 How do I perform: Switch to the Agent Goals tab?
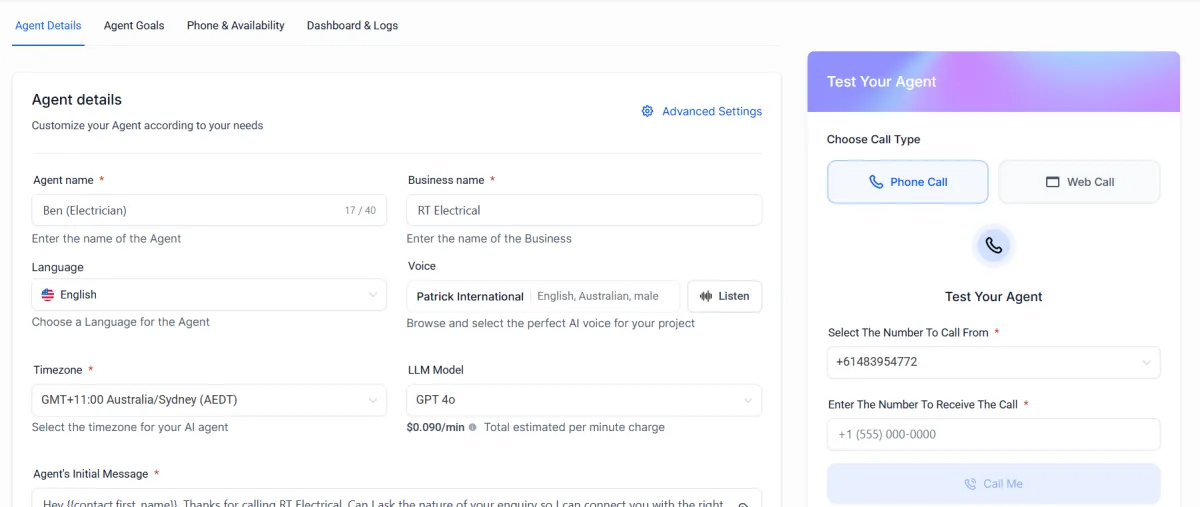134,25
